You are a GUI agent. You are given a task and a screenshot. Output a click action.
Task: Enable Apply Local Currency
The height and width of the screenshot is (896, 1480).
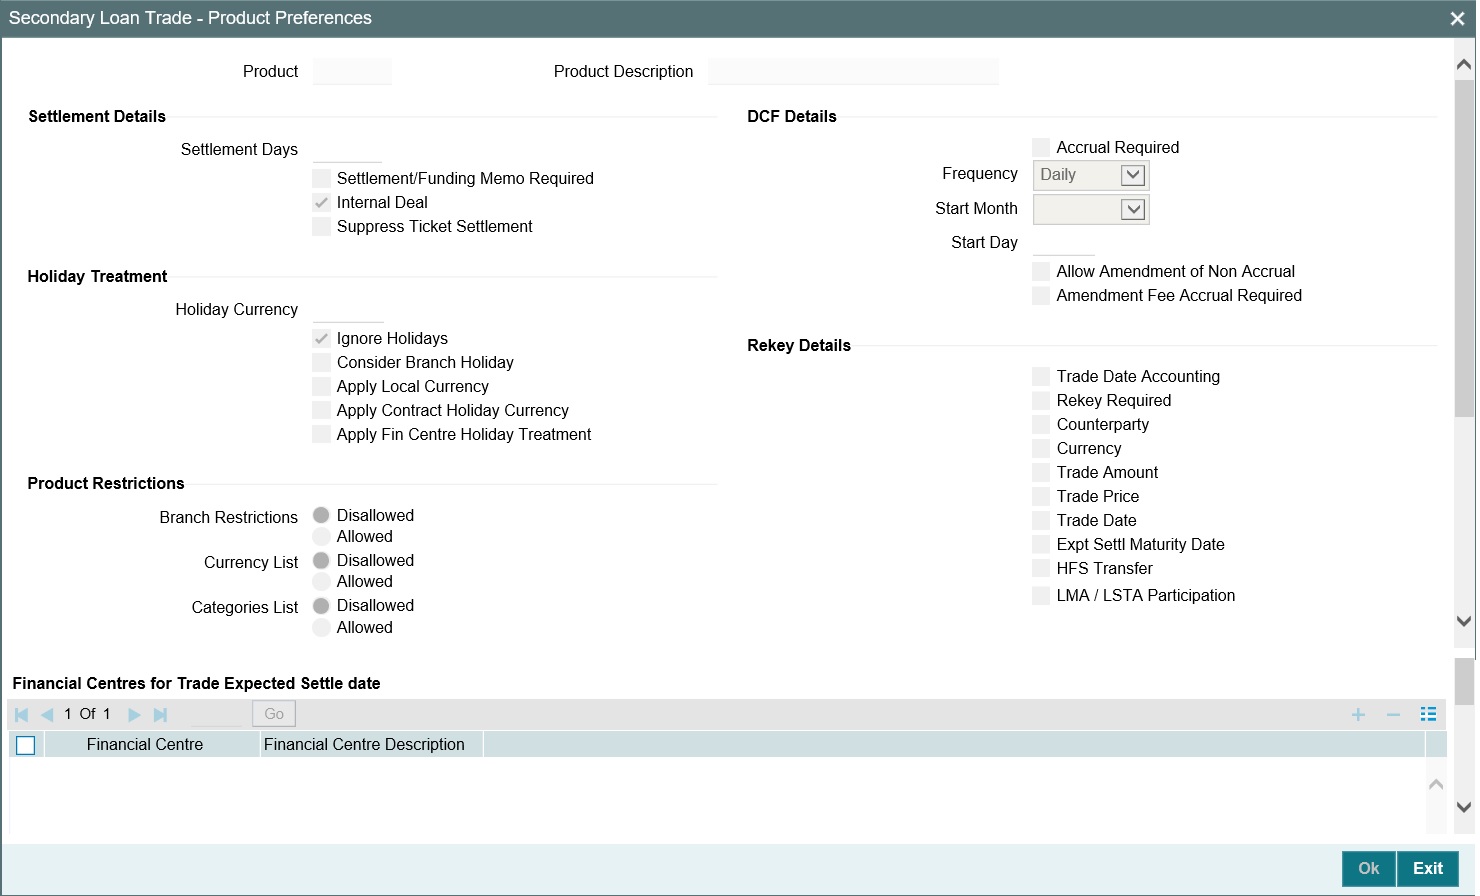click(321, 387)
